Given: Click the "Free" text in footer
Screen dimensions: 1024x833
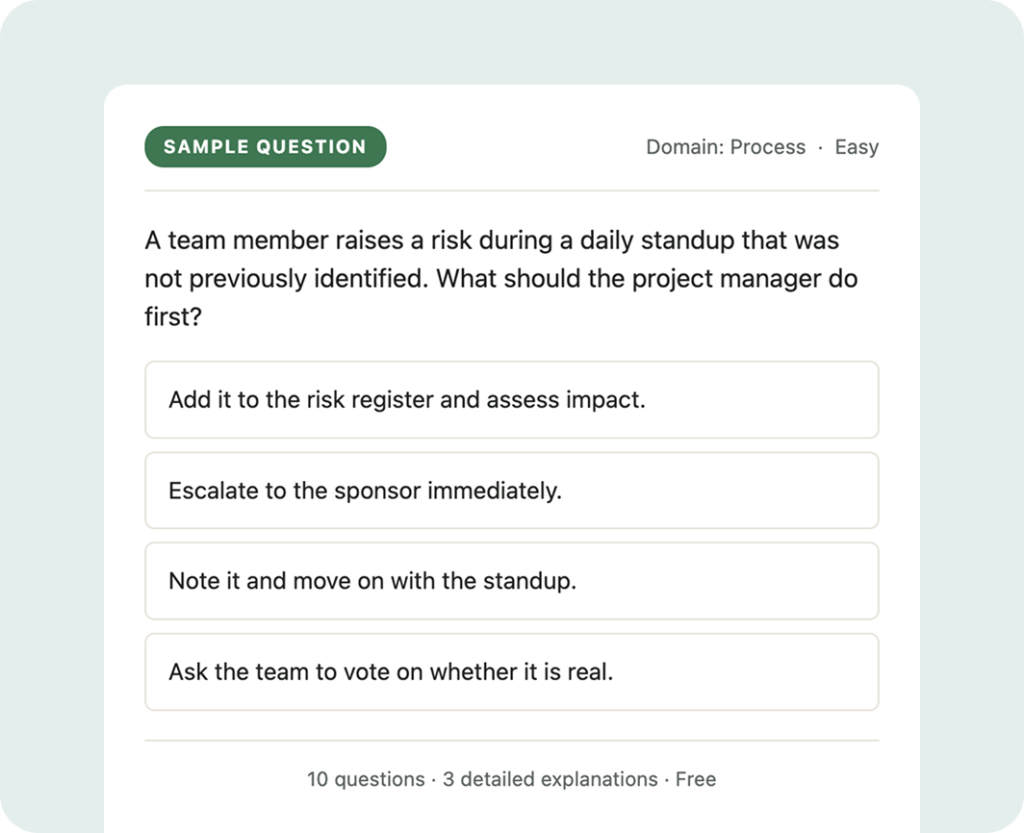Looking at the screenshot, I should click(696, 779).
